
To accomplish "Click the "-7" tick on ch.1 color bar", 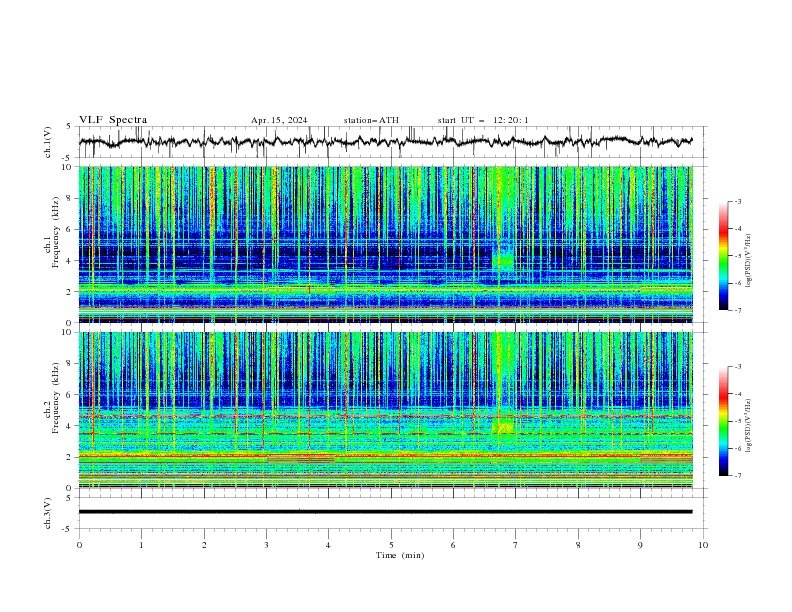I will point(737,310).
